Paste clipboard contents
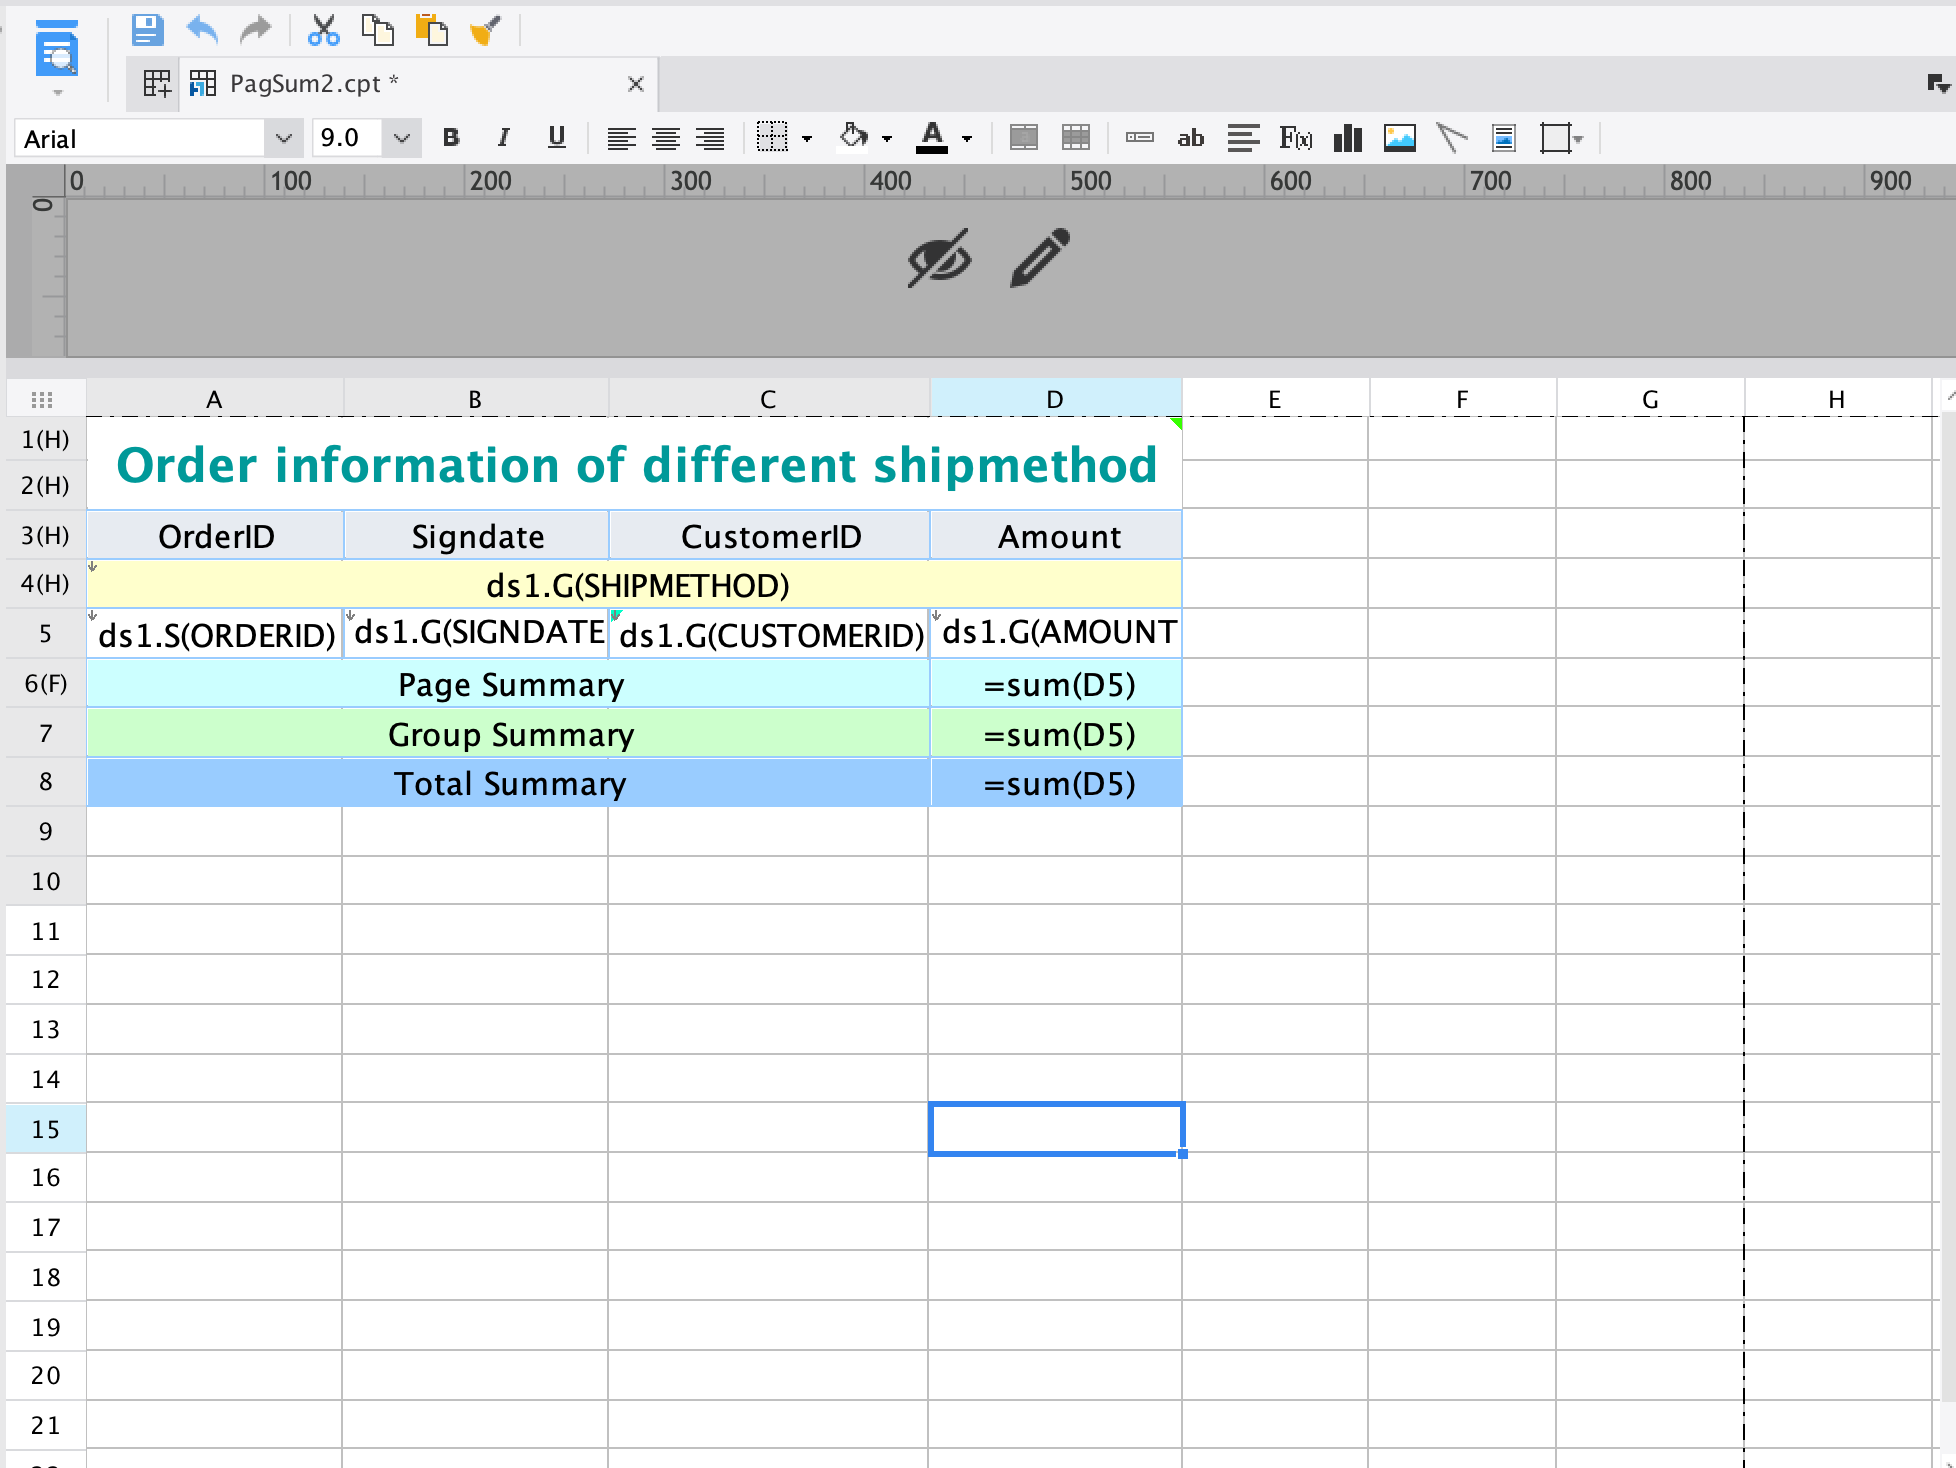Image resolution: width=1956 pixels, height=1468 pixels. click(x=431, y=30)
